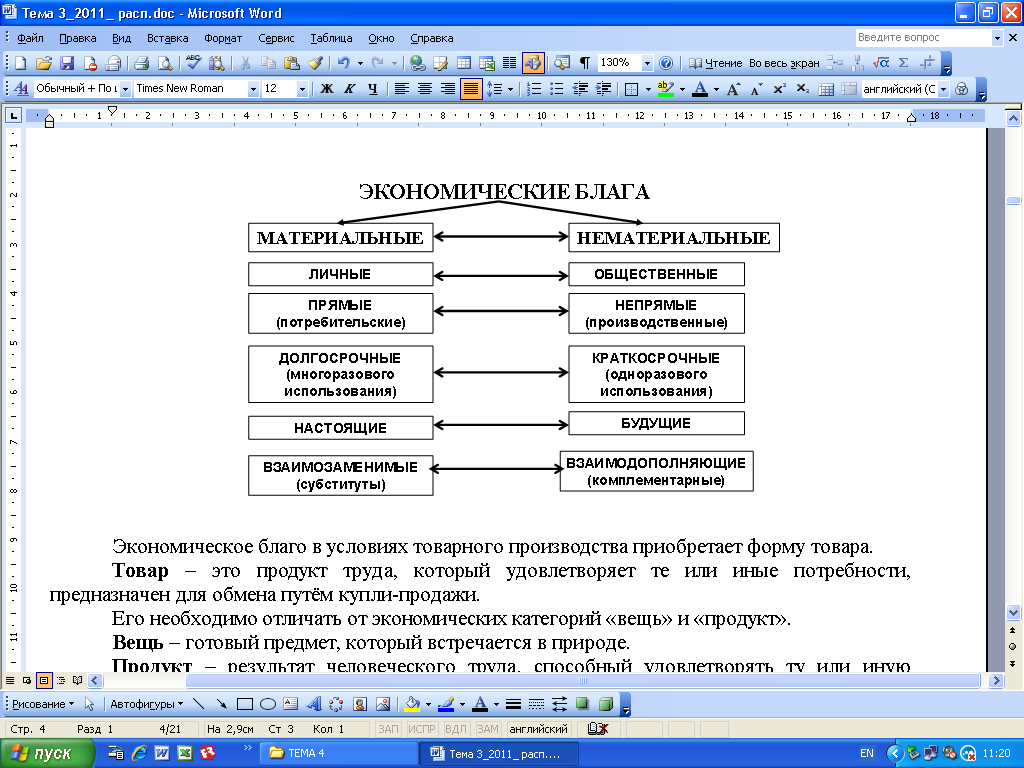Print the document with printer icon
Viewport: 1024px width, 768px height.
(x=141, y=63)
